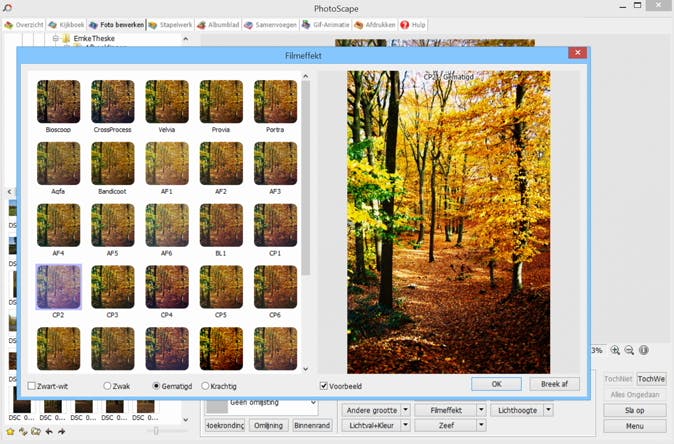This screenshot has width=674, height=444.
Task: Open the Lichthoogte dropdown arrow
Action: click(x=549, y=410)
